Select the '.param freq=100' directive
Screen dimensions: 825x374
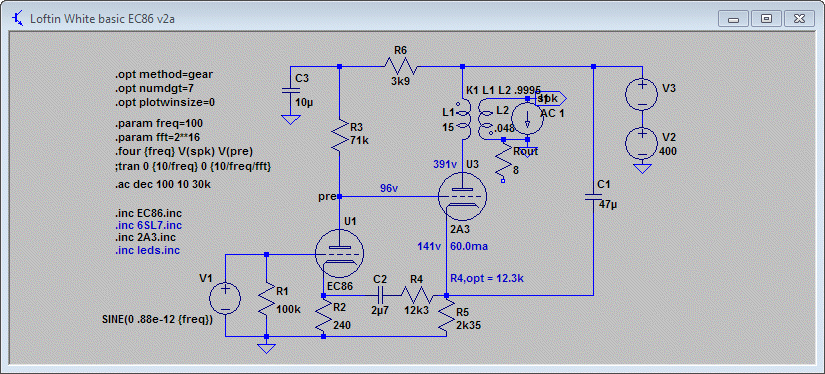(x=158, y=124)
